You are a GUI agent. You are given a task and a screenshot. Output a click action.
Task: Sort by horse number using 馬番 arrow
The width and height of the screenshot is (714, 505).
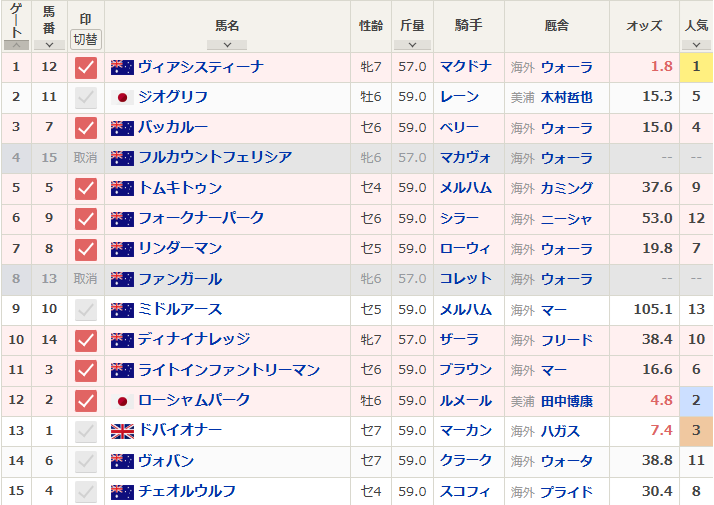[x=49, y=45]
